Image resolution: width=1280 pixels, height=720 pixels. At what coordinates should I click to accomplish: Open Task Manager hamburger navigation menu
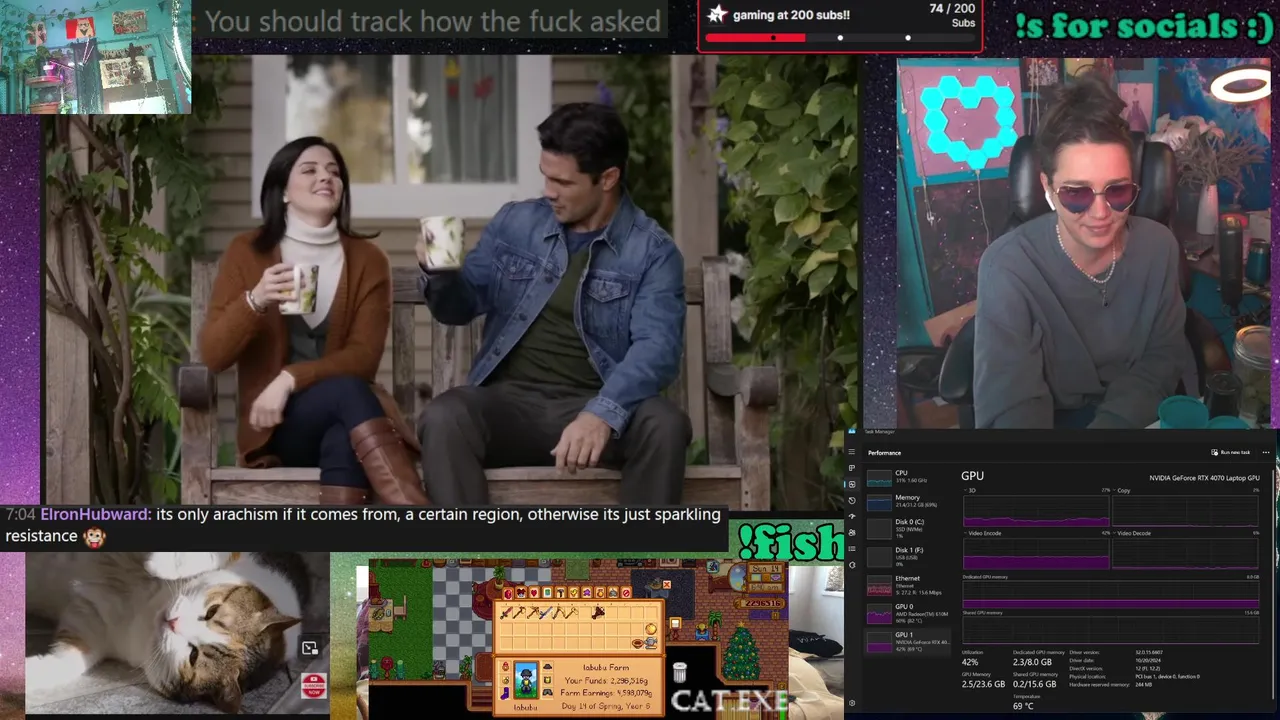pyautogui.click(x=852, y=451)
